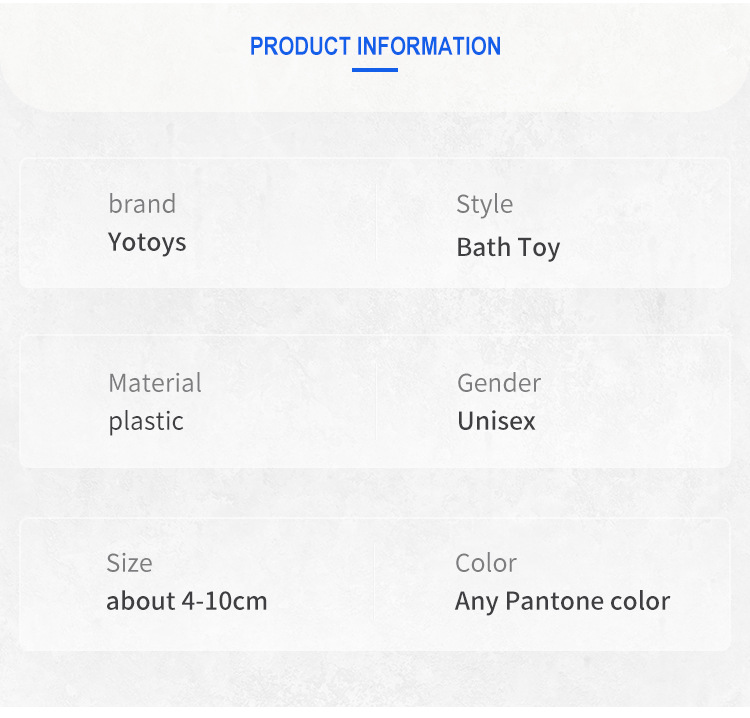
Task: Select the 'Any Pantone color' value
Action: point(562,601)
